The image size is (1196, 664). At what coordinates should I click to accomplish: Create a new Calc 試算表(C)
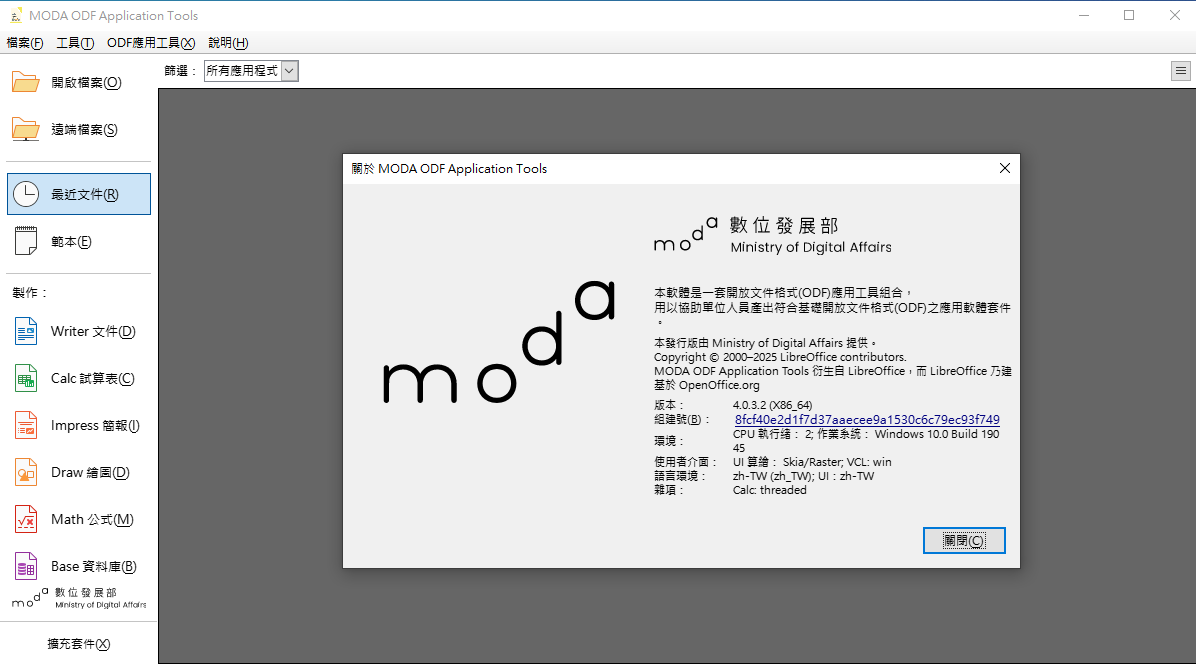click(x=92, y=379)
